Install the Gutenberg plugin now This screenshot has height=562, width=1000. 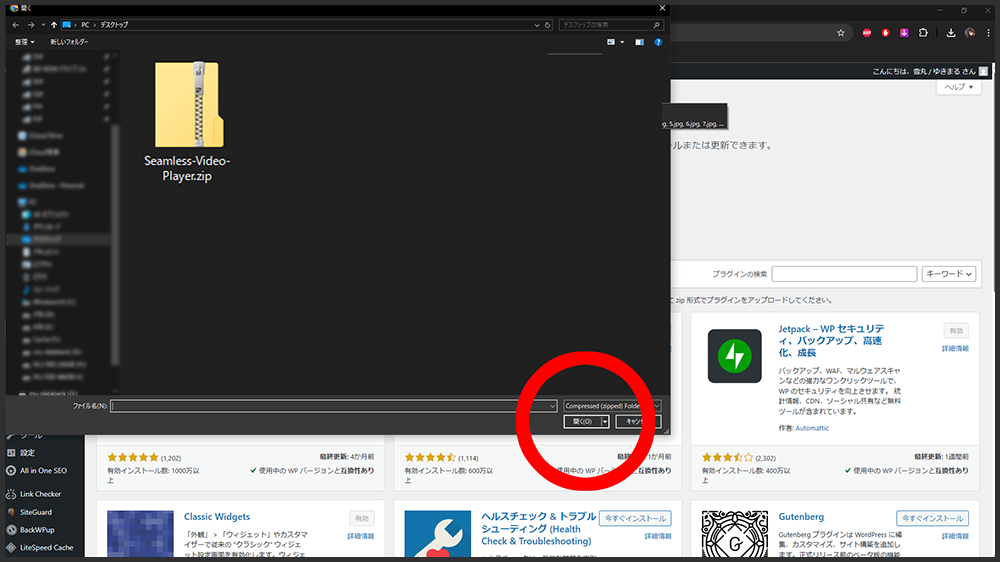click(x=932, y=519)
